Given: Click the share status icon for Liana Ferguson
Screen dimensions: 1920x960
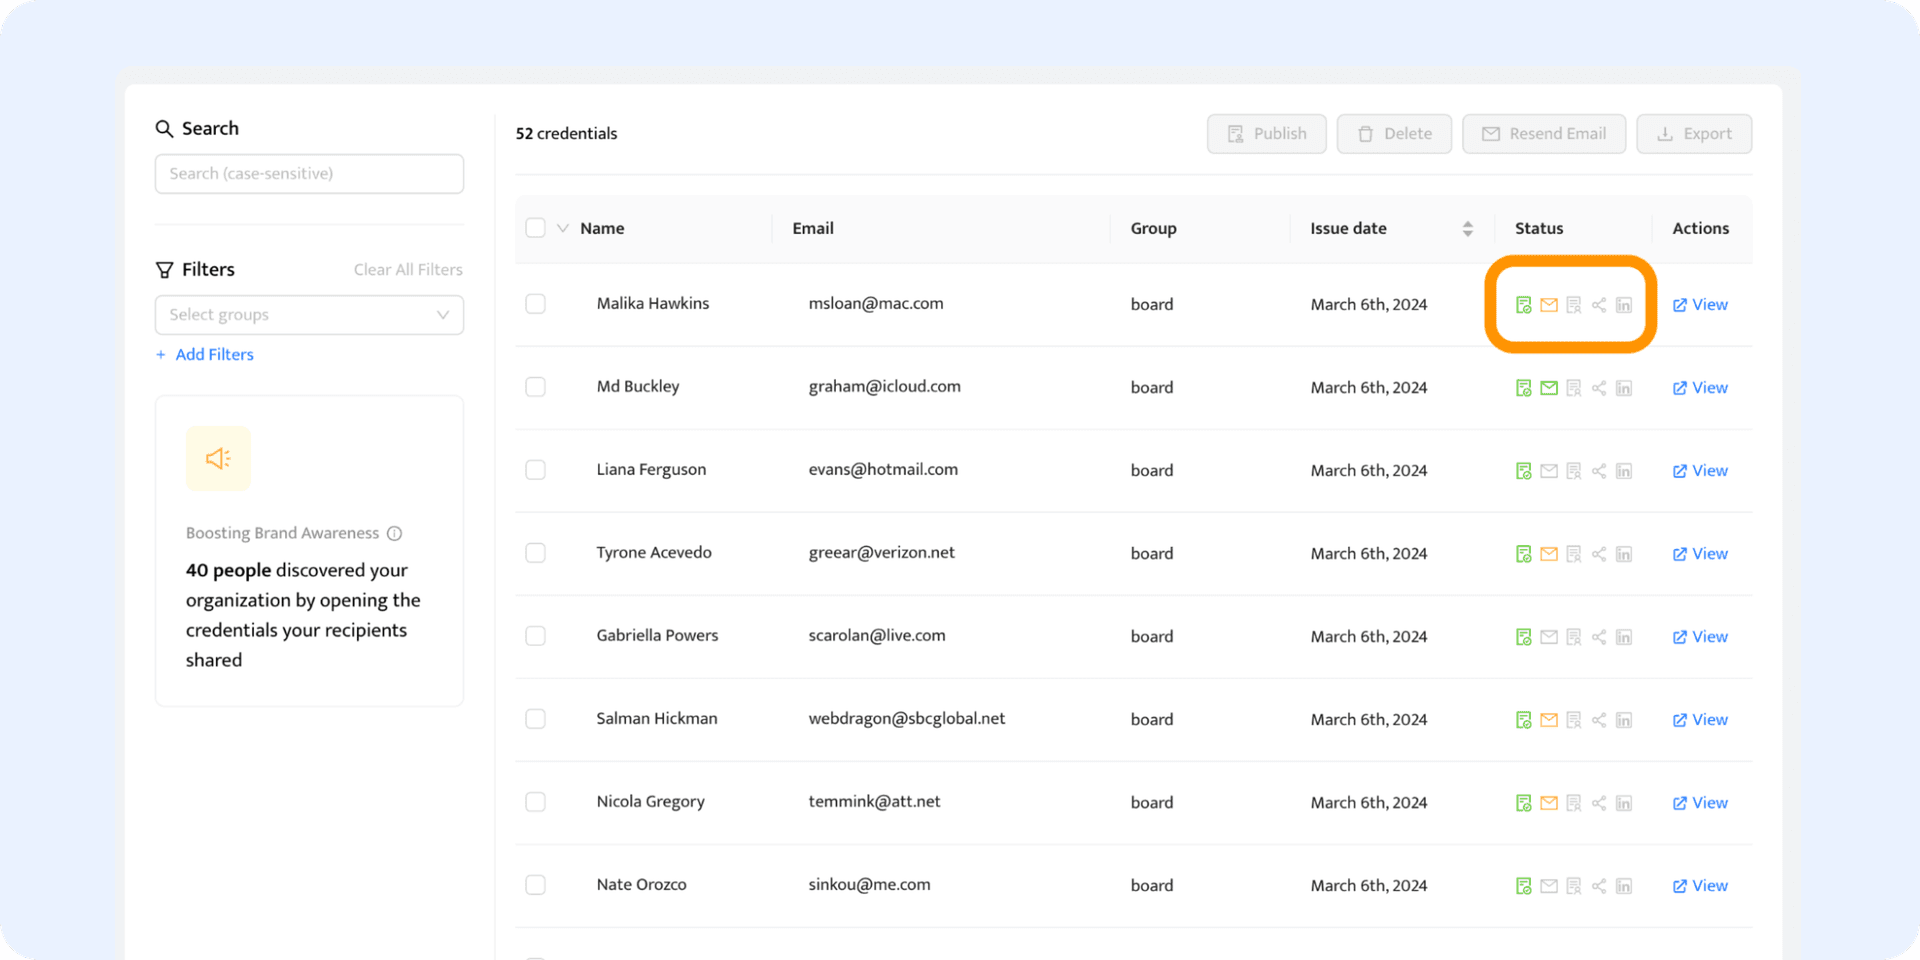Looking at the screenshot, I should (1599, 471).
